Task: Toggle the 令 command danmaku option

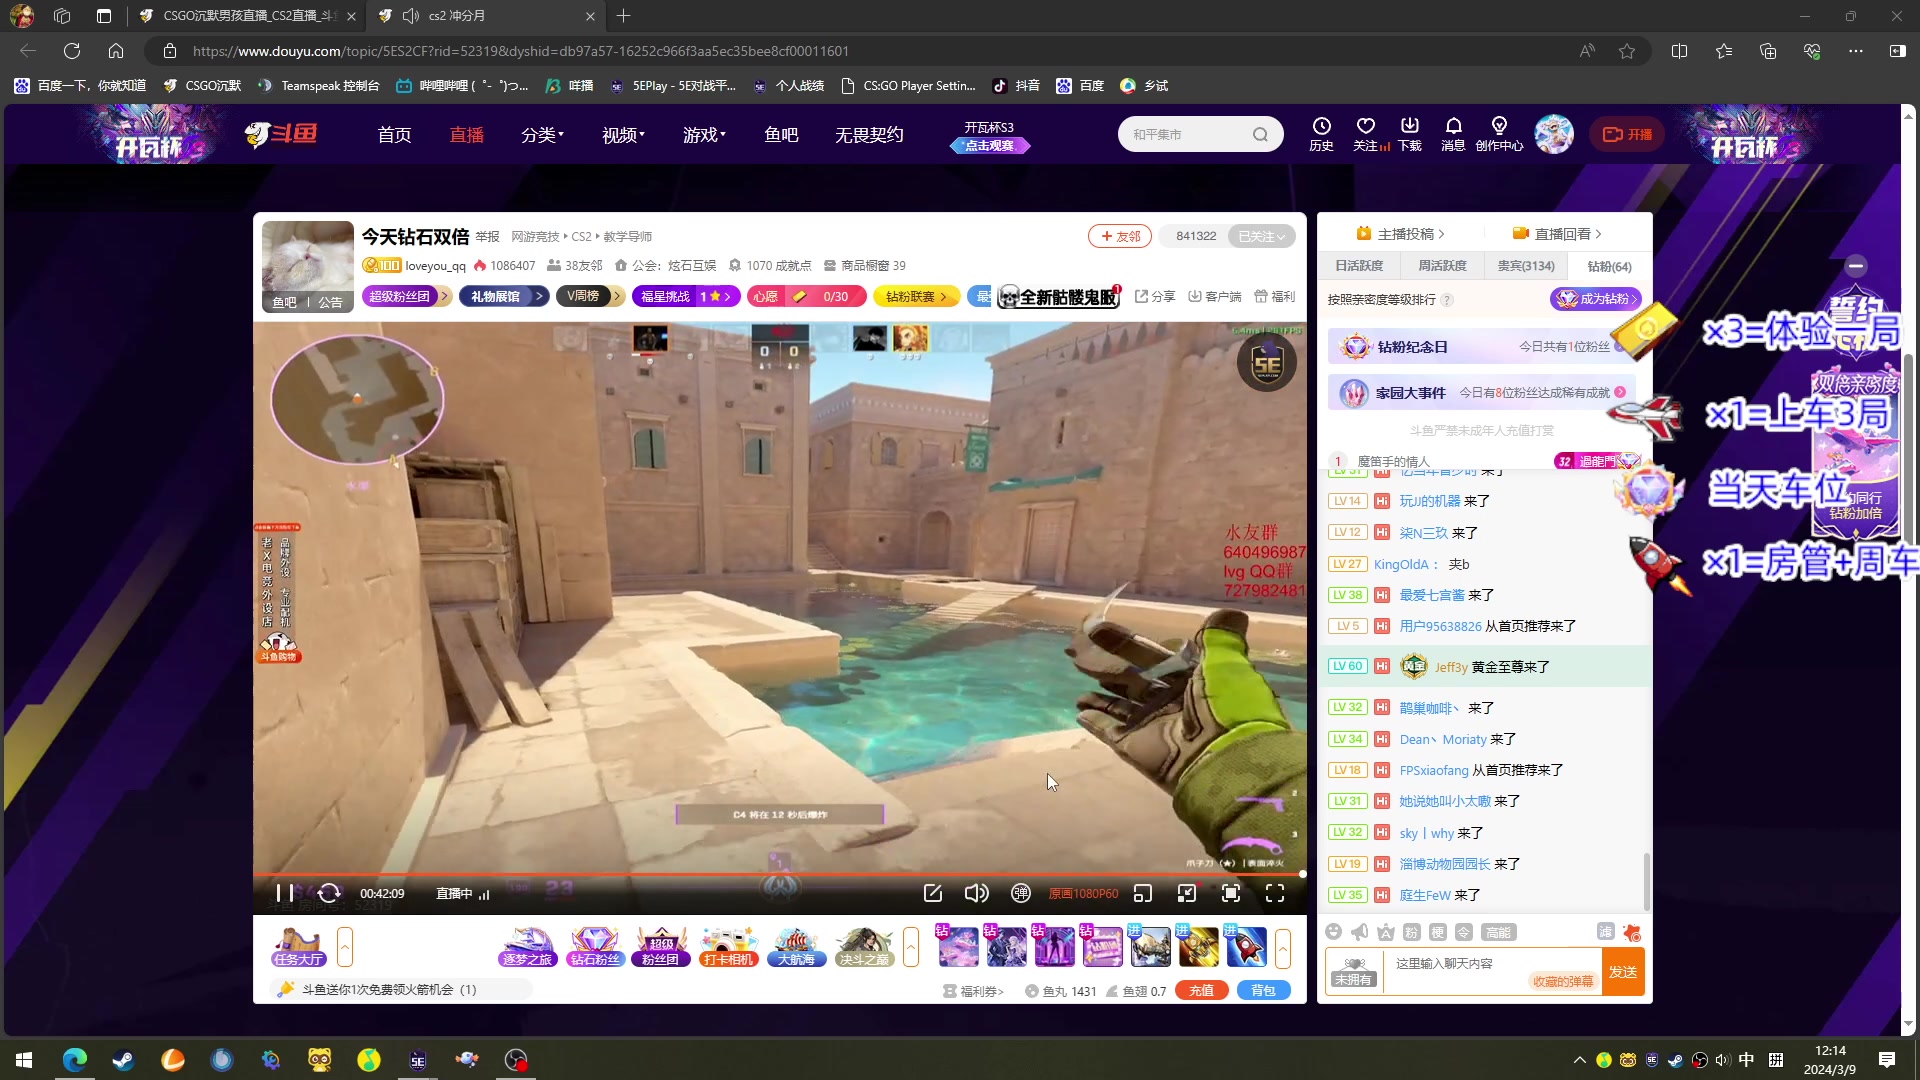Action: 1463,932
